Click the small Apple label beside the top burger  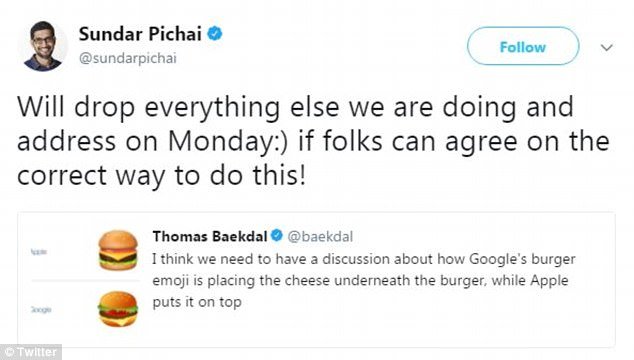[39, 252]
